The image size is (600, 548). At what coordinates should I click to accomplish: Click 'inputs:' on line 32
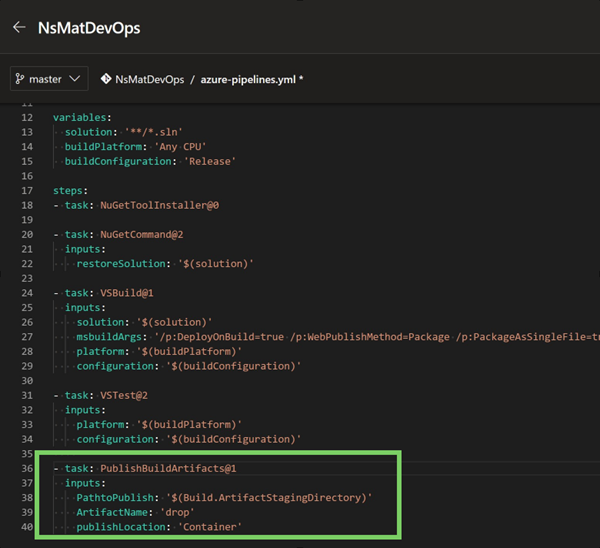pyautogui.click(x=85, y=410)
